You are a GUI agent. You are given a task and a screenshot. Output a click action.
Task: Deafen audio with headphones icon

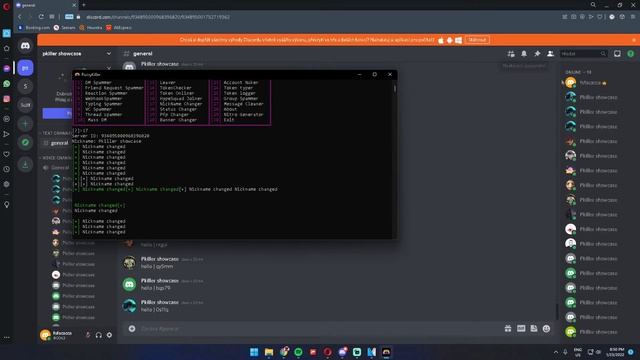click(99, 335)
